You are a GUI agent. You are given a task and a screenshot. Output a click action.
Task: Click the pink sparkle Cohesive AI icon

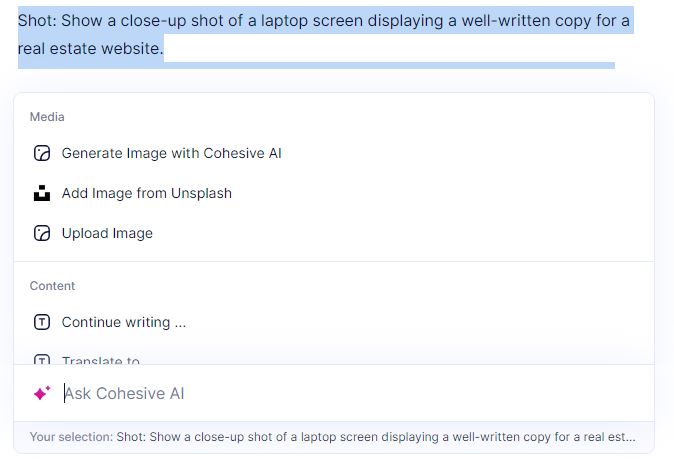click(x=42, y=393)
